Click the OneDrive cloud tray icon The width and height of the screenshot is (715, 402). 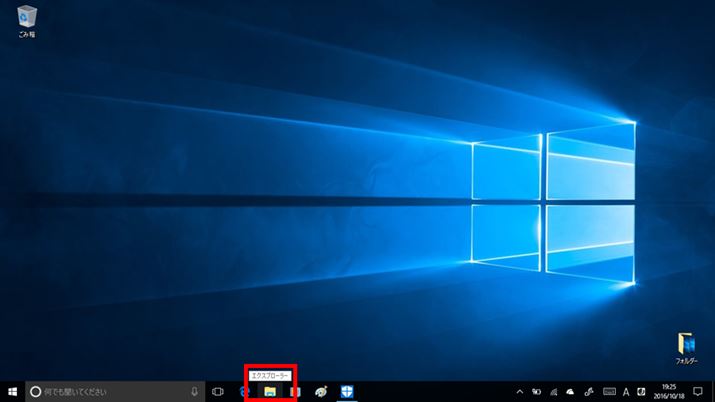pos(570,391)
